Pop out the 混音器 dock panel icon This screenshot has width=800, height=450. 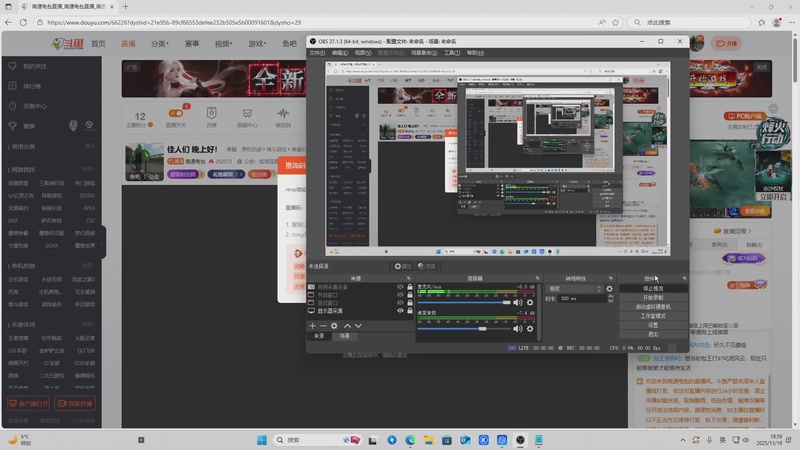click(537, 278)
